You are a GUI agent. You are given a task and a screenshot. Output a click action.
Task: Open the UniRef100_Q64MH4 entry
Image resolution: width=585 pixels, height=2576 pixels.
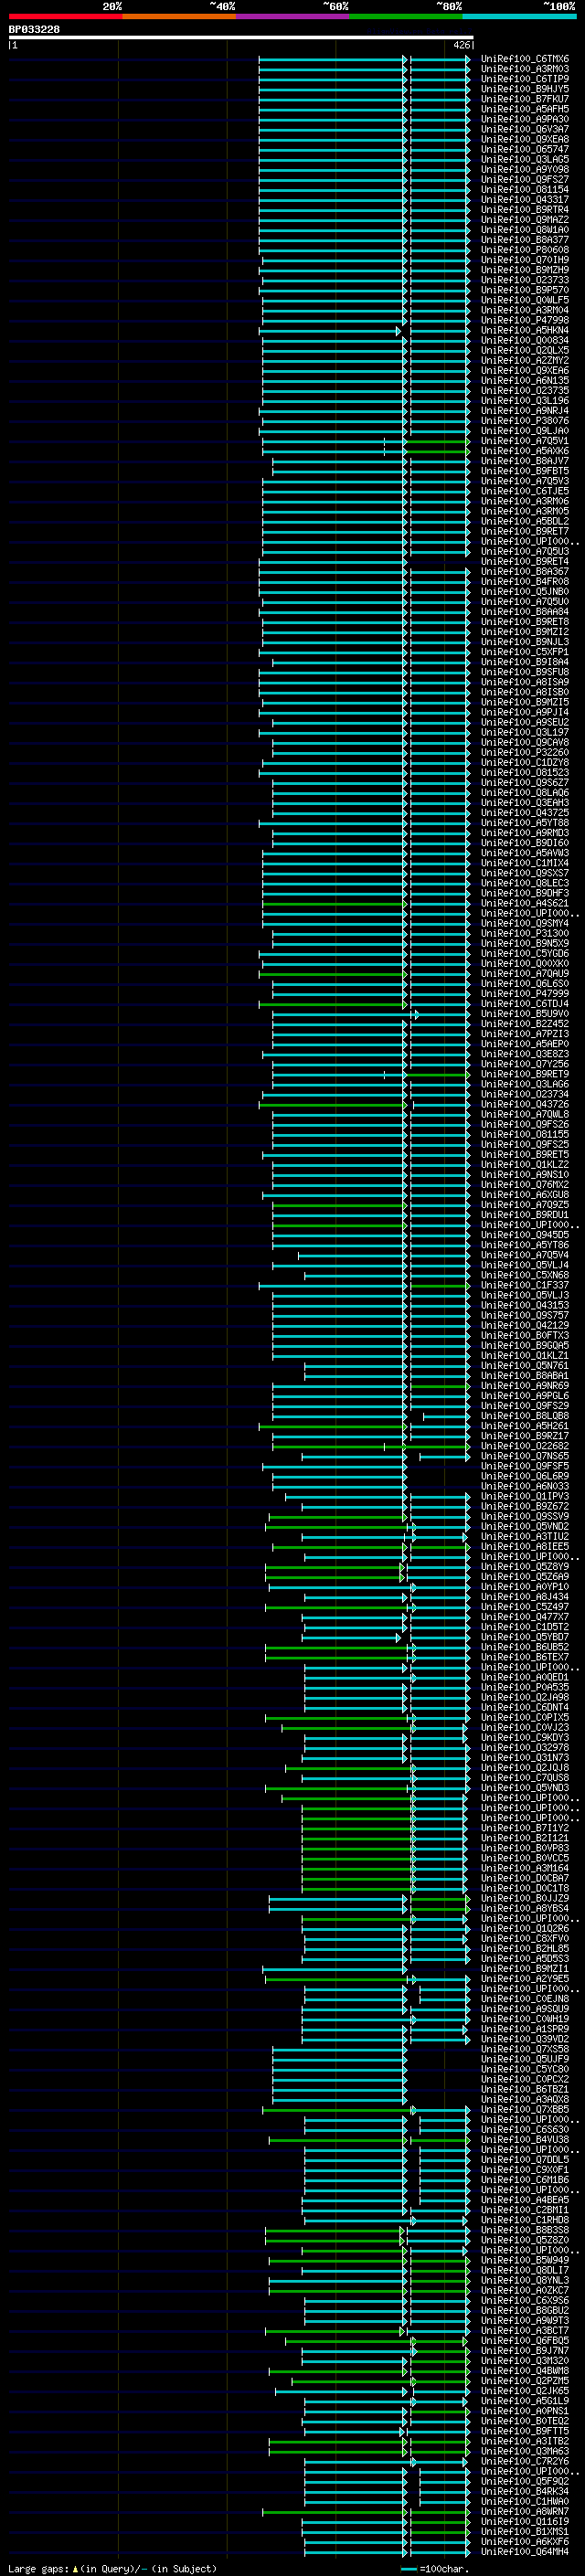pyautogui.click(x=524, y=2551)
